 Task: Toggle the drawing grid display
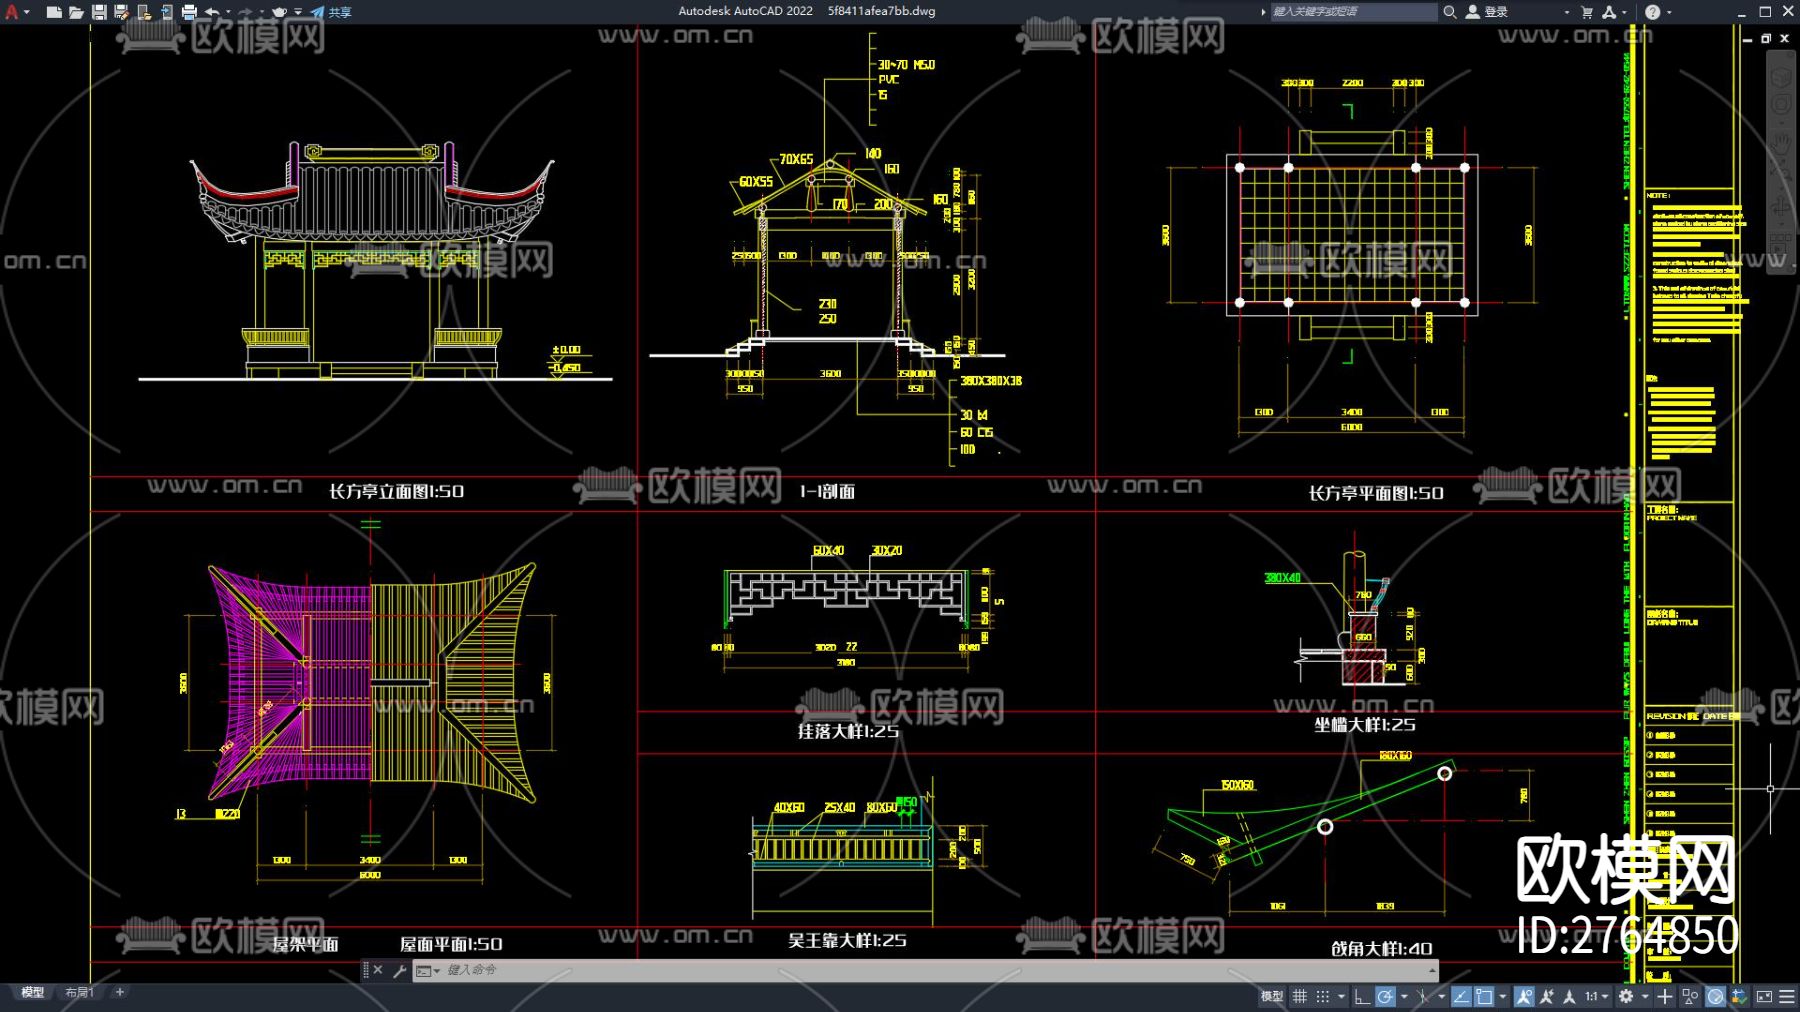pos(1300,996)
